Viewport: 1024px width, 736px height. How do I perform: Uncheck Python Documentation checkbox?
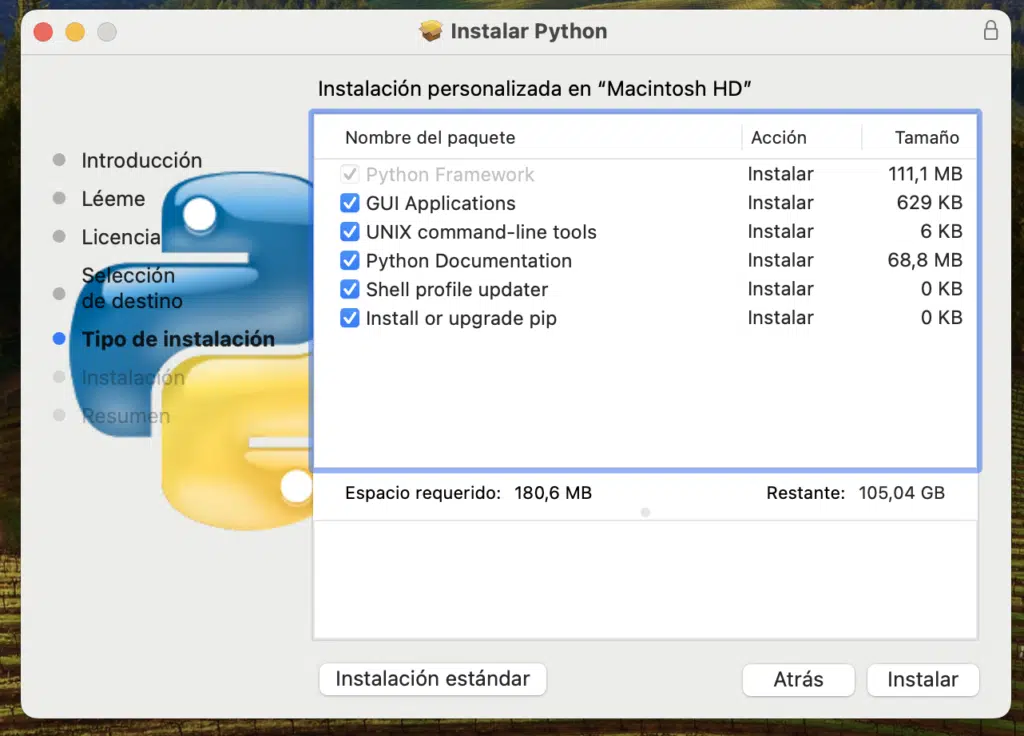click(349, 261)
